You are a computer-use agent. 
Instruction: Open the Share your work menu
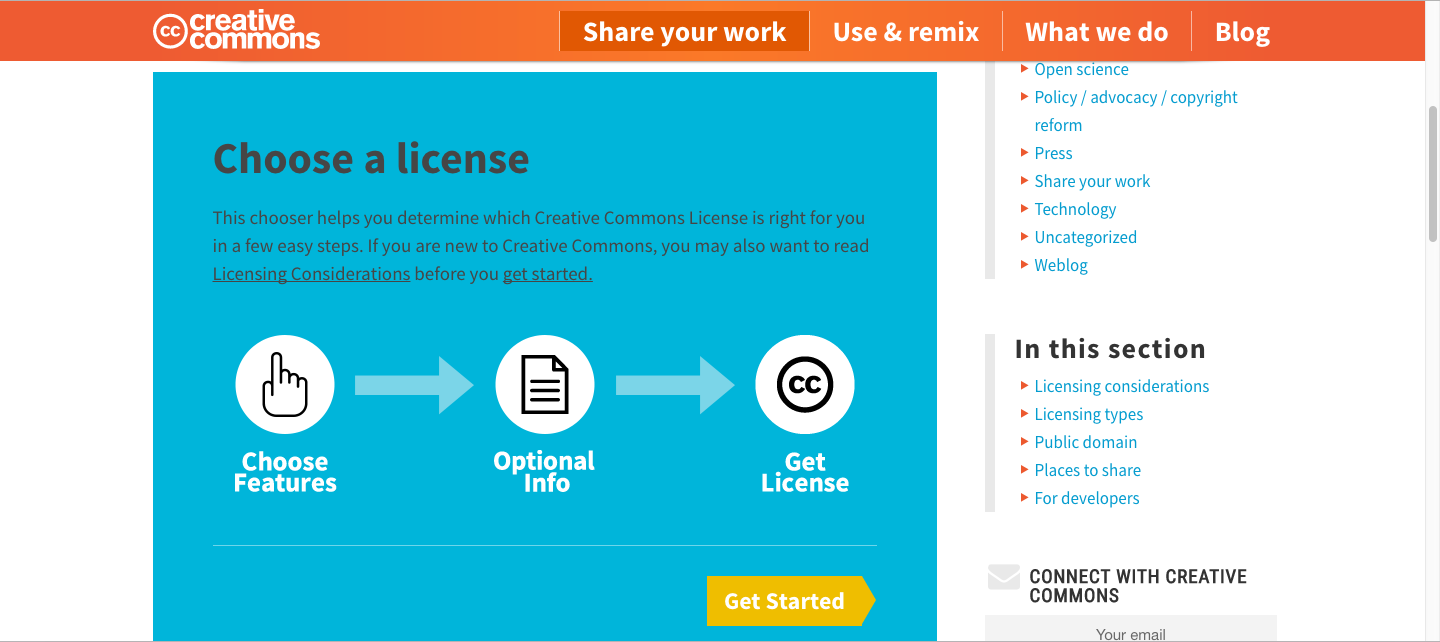(684, 32)
